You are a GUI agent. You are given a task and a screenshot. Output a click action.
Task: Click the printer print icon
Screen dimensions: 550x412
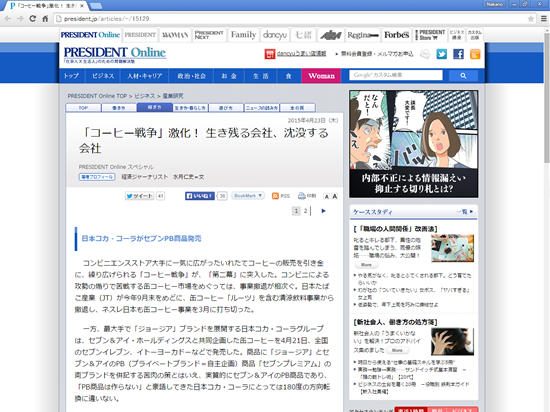point(302,196)
